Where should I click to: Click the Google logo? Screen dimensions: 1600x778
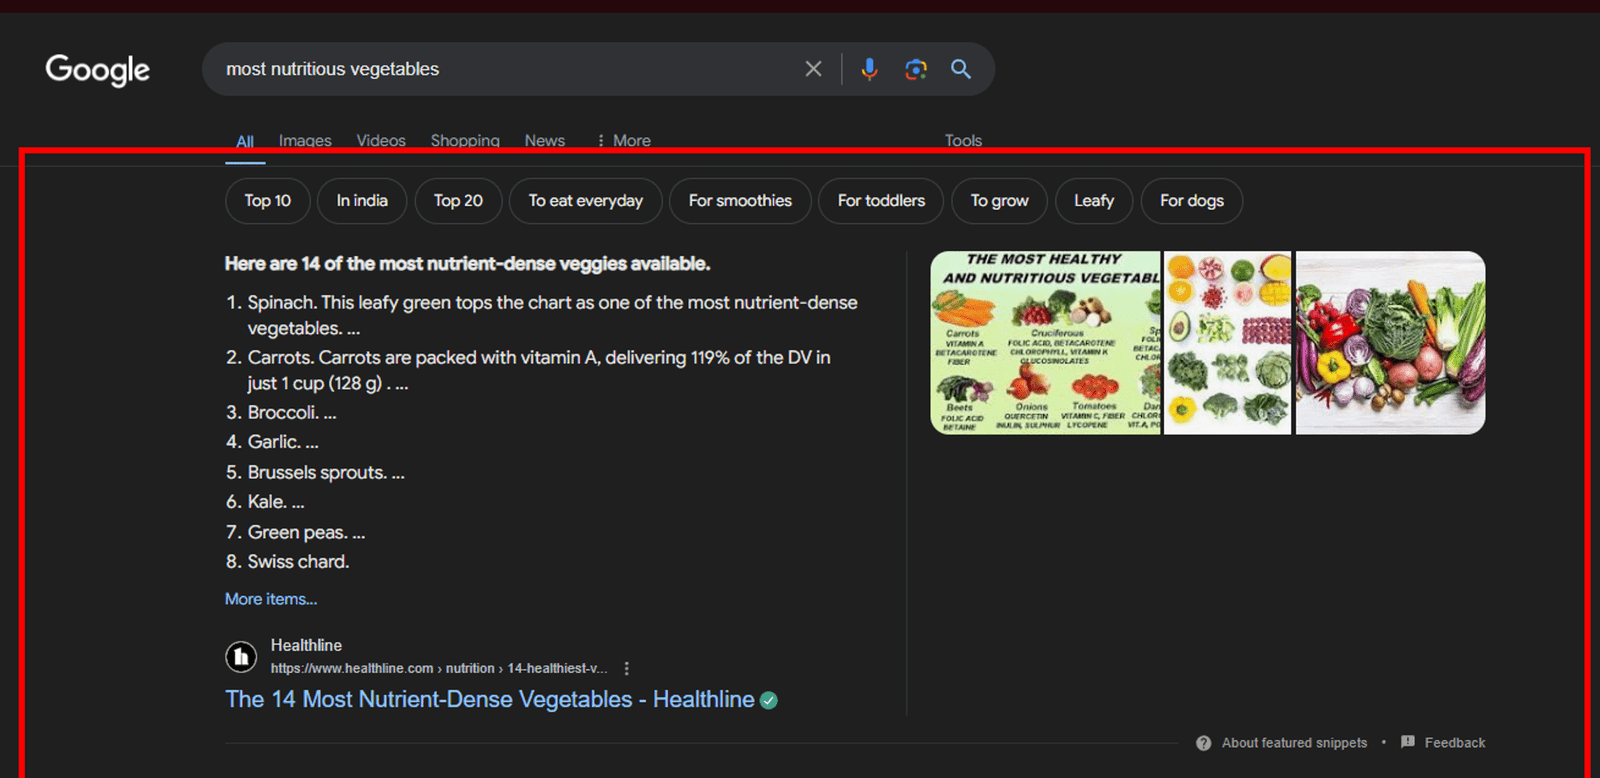tap(97, 69)
